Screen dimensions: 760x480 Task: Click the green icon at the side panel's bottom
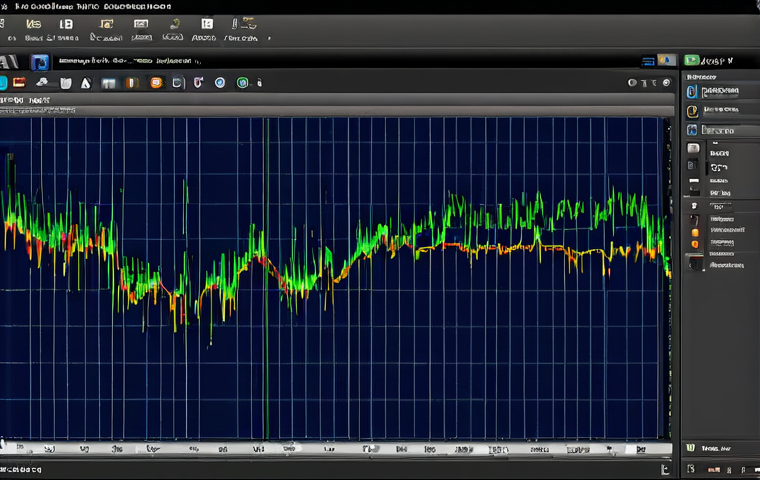pos(691,448)
